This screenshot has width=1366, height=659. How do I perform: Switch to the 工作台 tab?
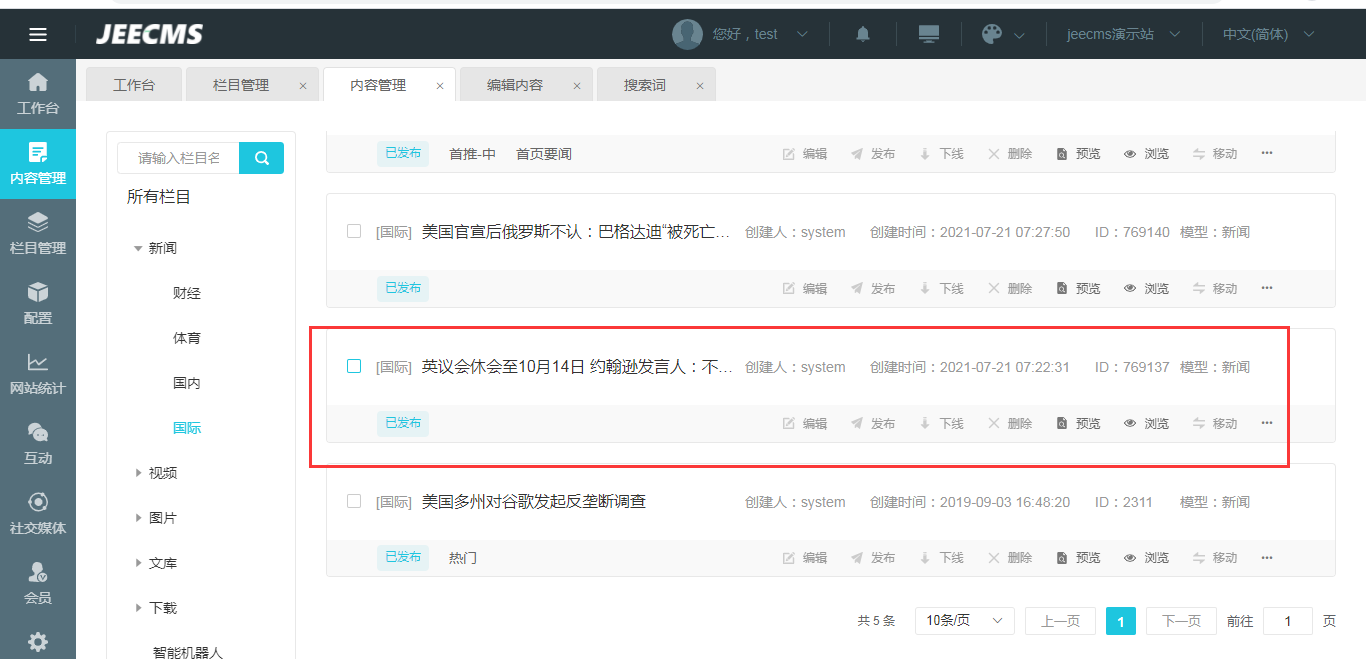point(134,85)
